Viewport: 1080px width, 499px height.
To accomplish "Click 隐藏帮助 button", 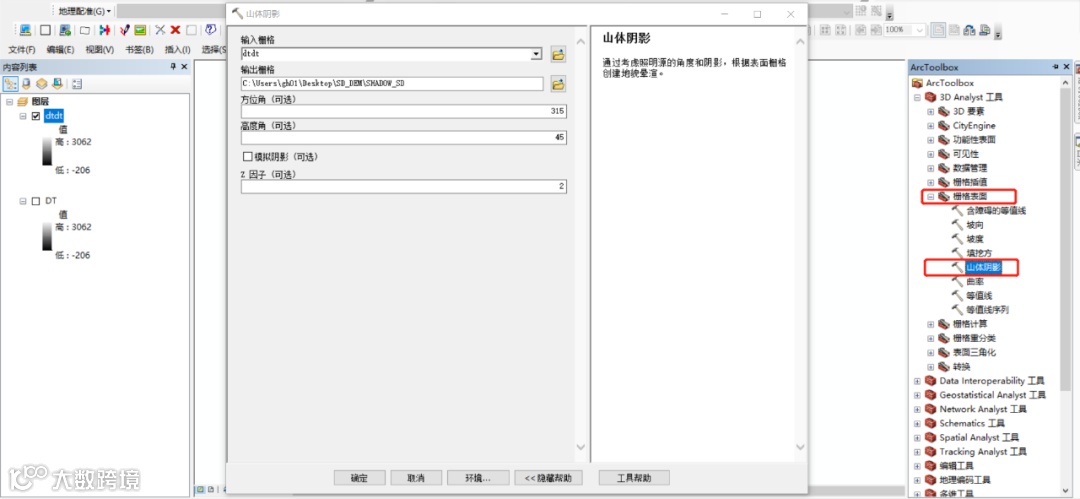I will click(548, 478).
